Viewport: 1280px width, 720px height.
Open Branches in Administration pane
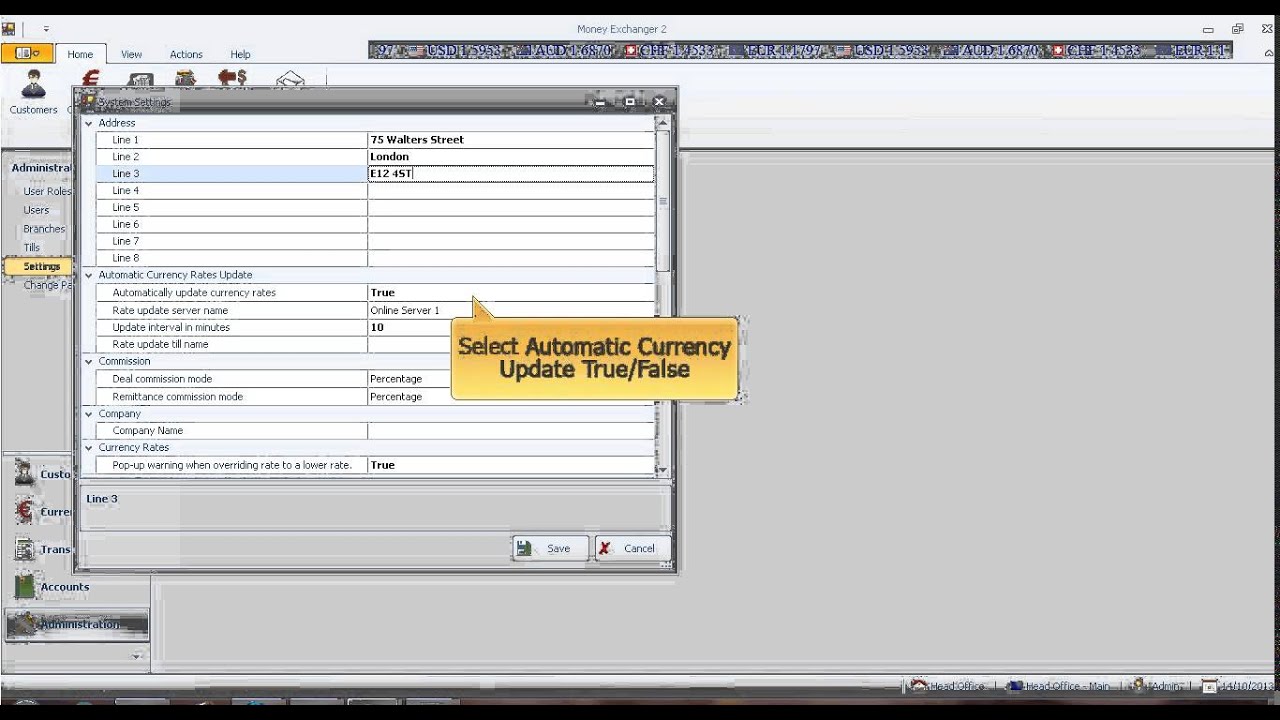44,229
